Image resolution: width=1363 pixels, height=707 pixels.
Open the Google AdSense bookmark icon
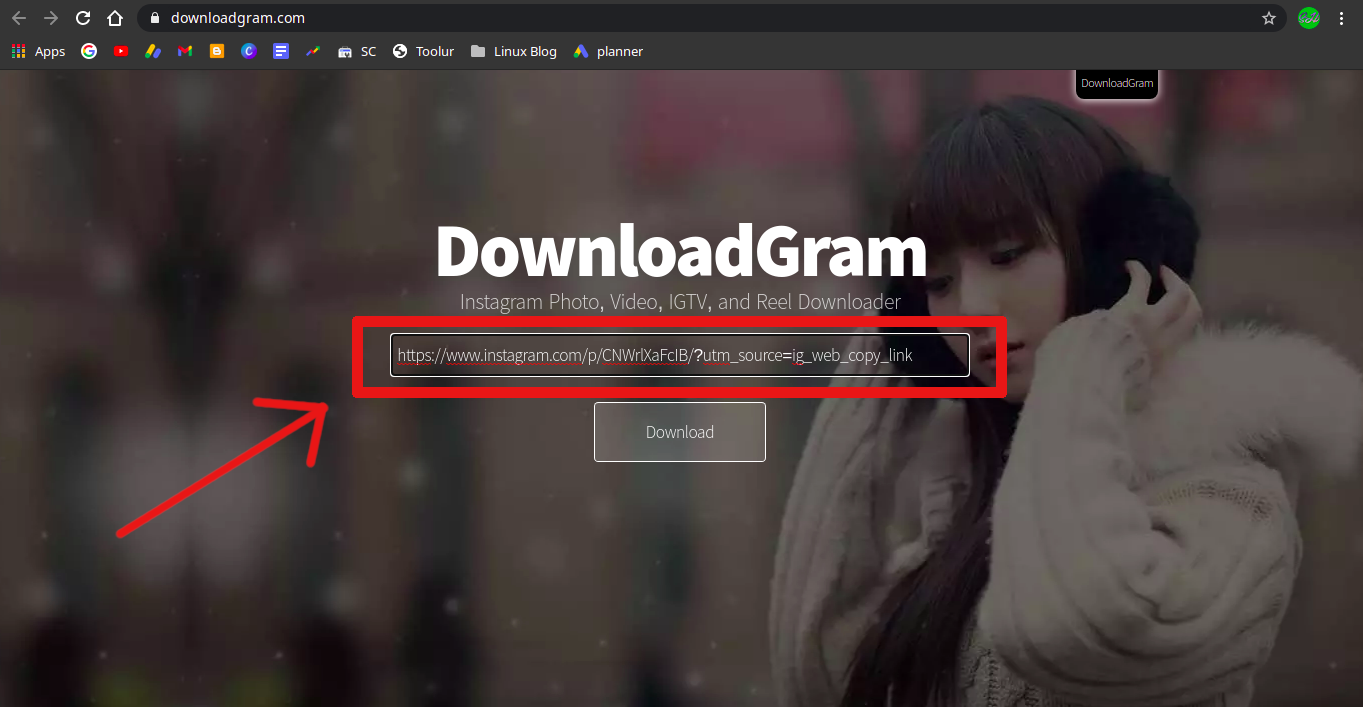pos(153,51)
